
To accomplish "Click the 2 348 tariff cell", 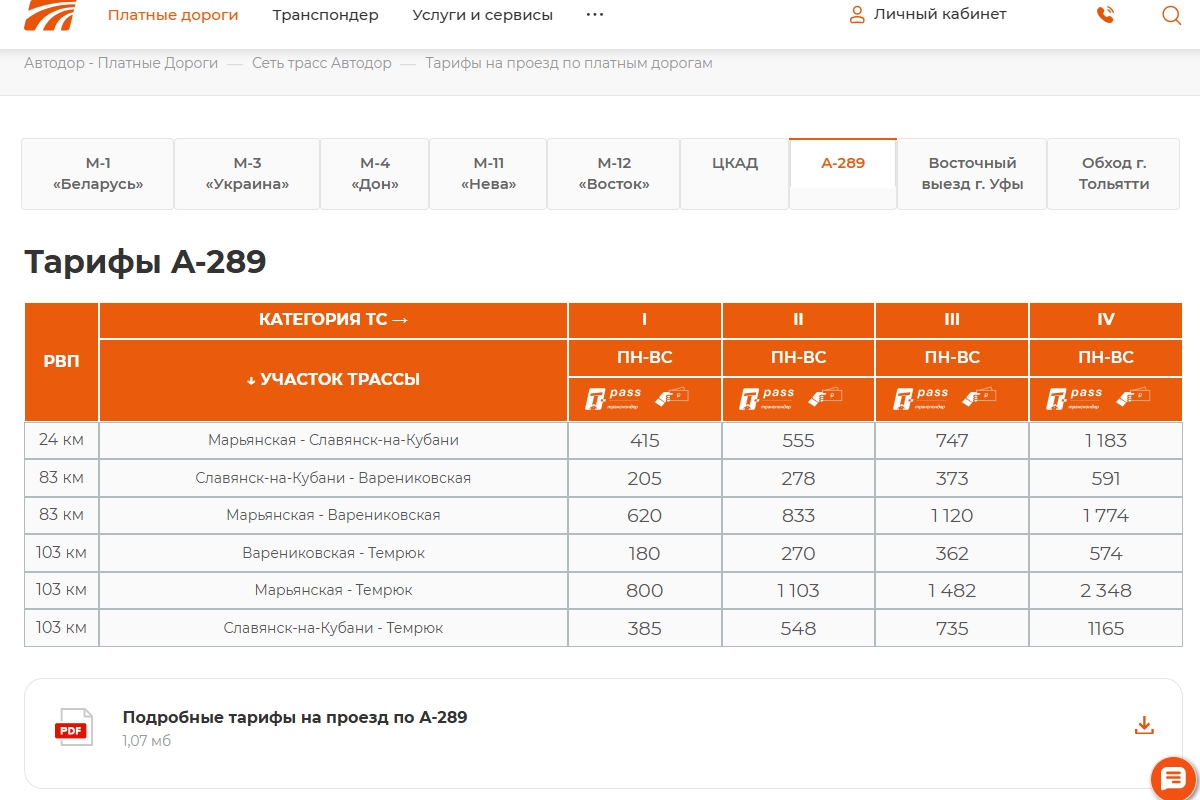I will pyautogui.click(x=1106, y=591).
